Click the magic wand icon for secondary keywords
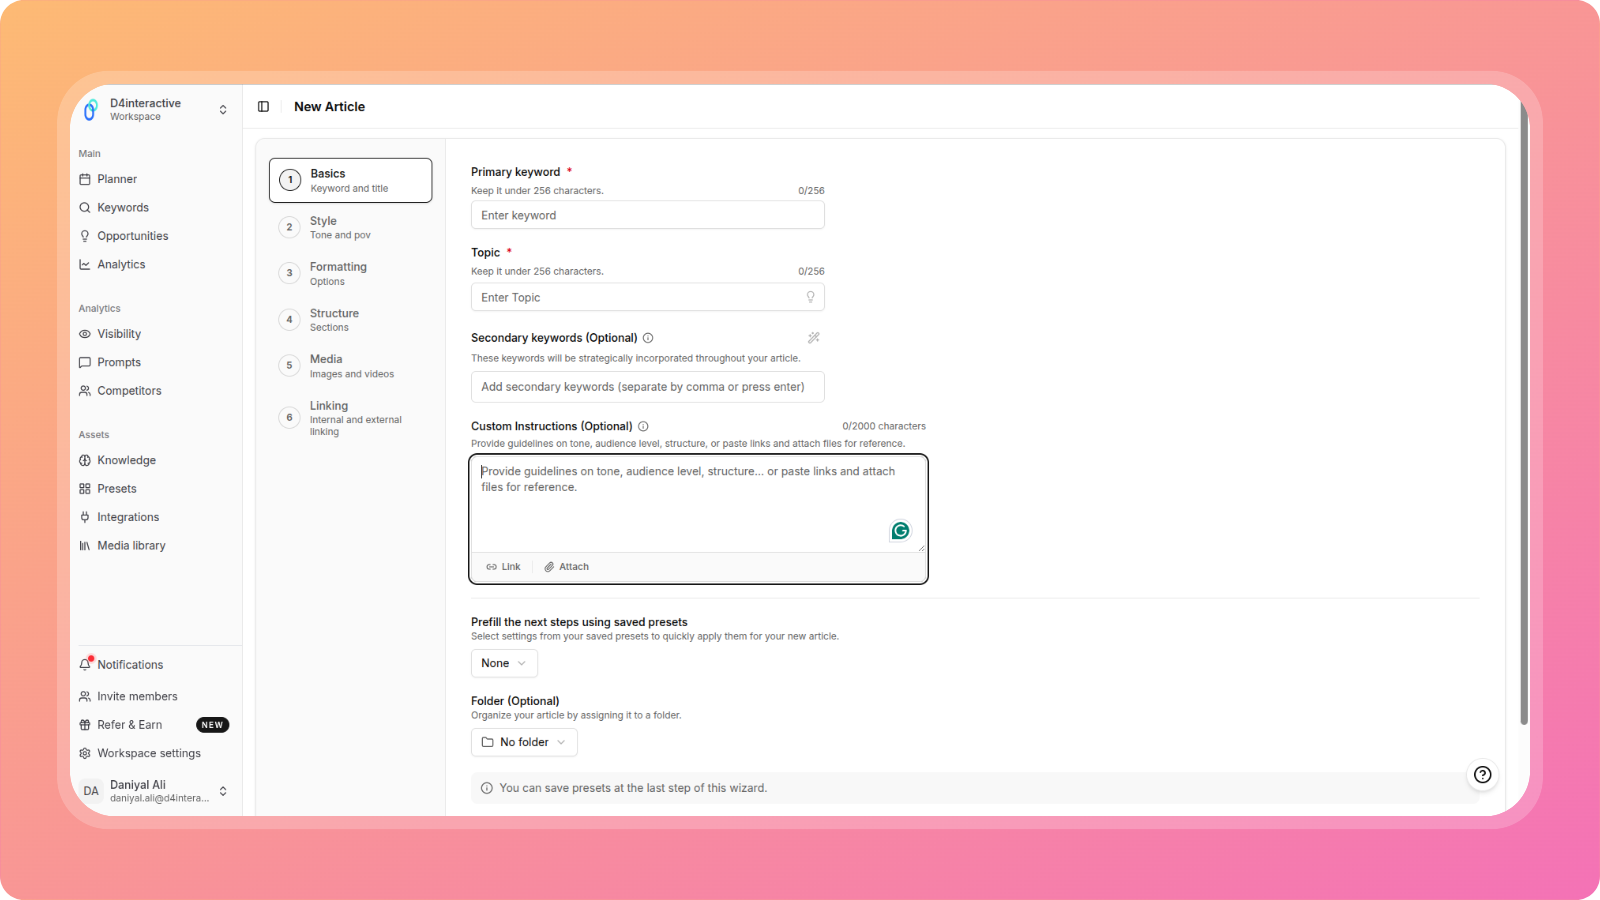 (x=813, y=338)
